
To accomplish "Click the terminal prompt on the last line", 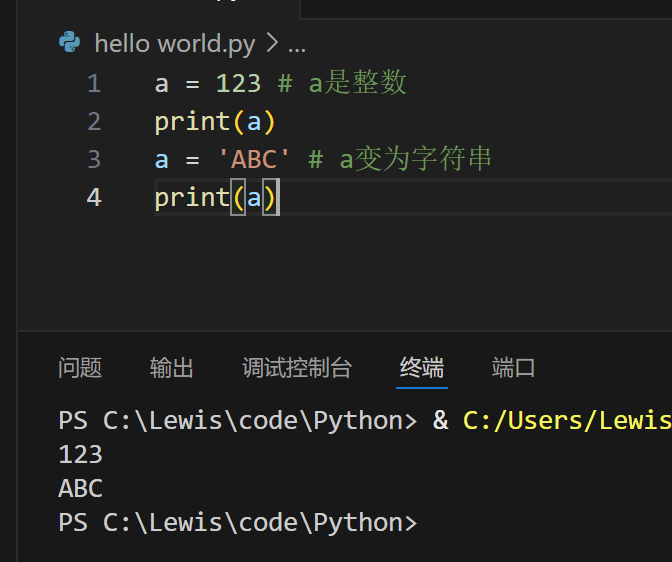I will 237,522.
